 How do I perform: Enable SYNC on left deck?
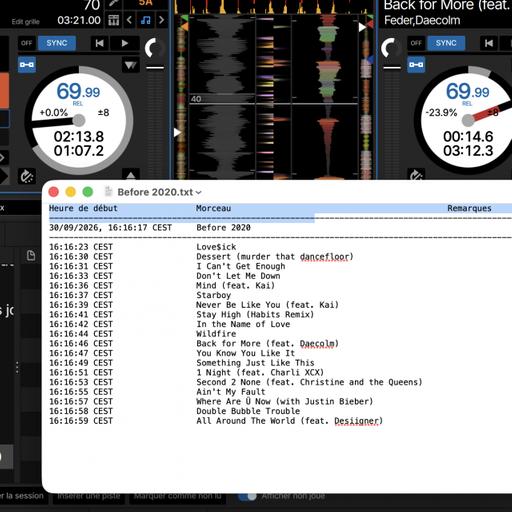click(x=57, y=43)
